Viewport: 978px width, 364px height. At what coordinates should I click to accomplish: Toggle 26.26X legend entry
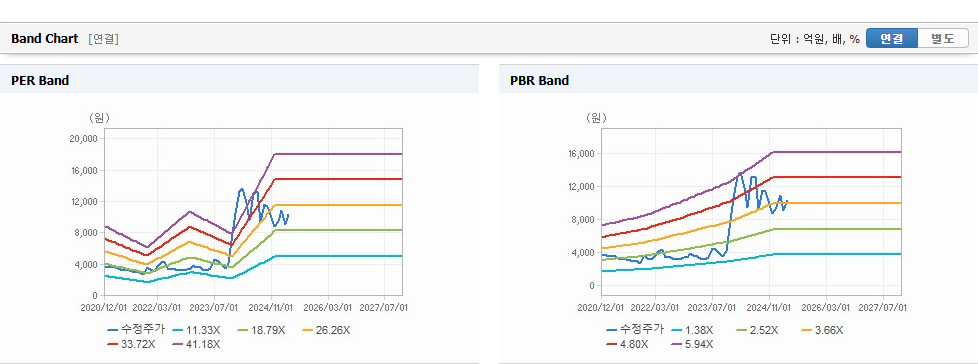click(x=326, y=330)
